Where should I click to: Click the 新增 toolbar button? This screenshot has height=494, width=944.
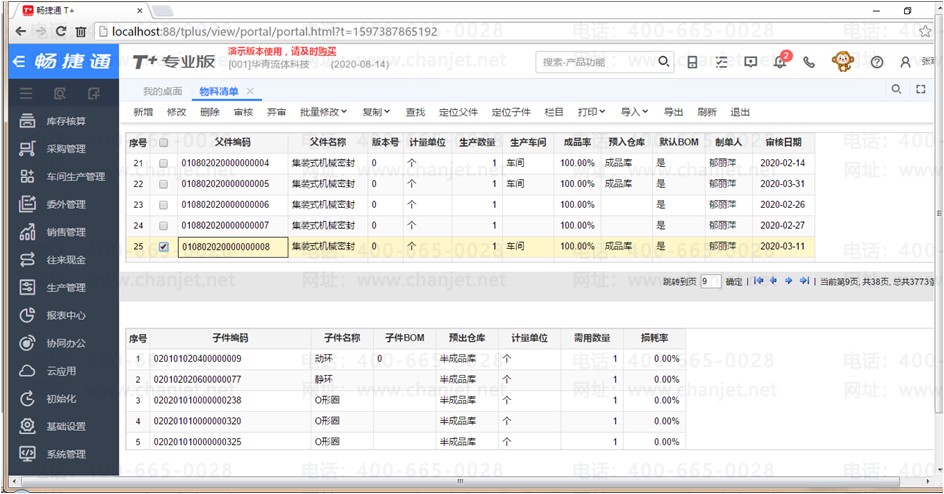[x=143, y=112]
